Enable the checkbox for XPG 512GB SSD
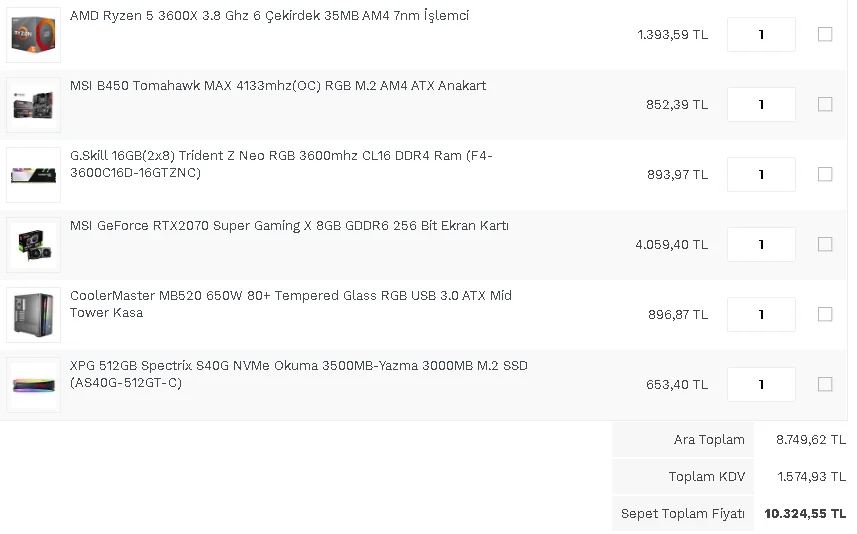857x534 pixels. [825, 384]
